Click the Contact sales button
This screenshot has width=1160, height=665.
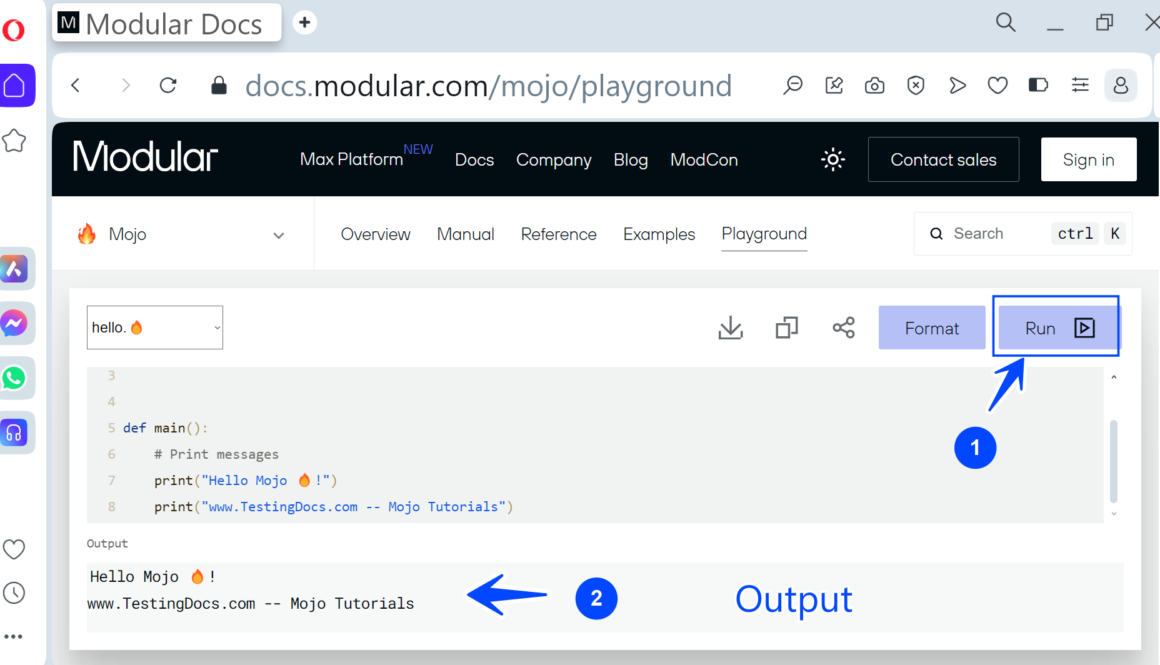943,160
